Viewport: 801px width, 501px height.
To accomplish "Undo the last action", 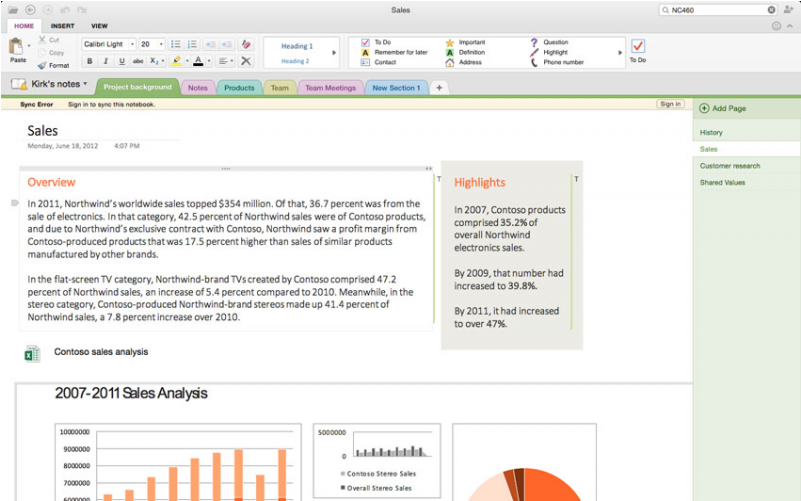I will click(65, 10).
